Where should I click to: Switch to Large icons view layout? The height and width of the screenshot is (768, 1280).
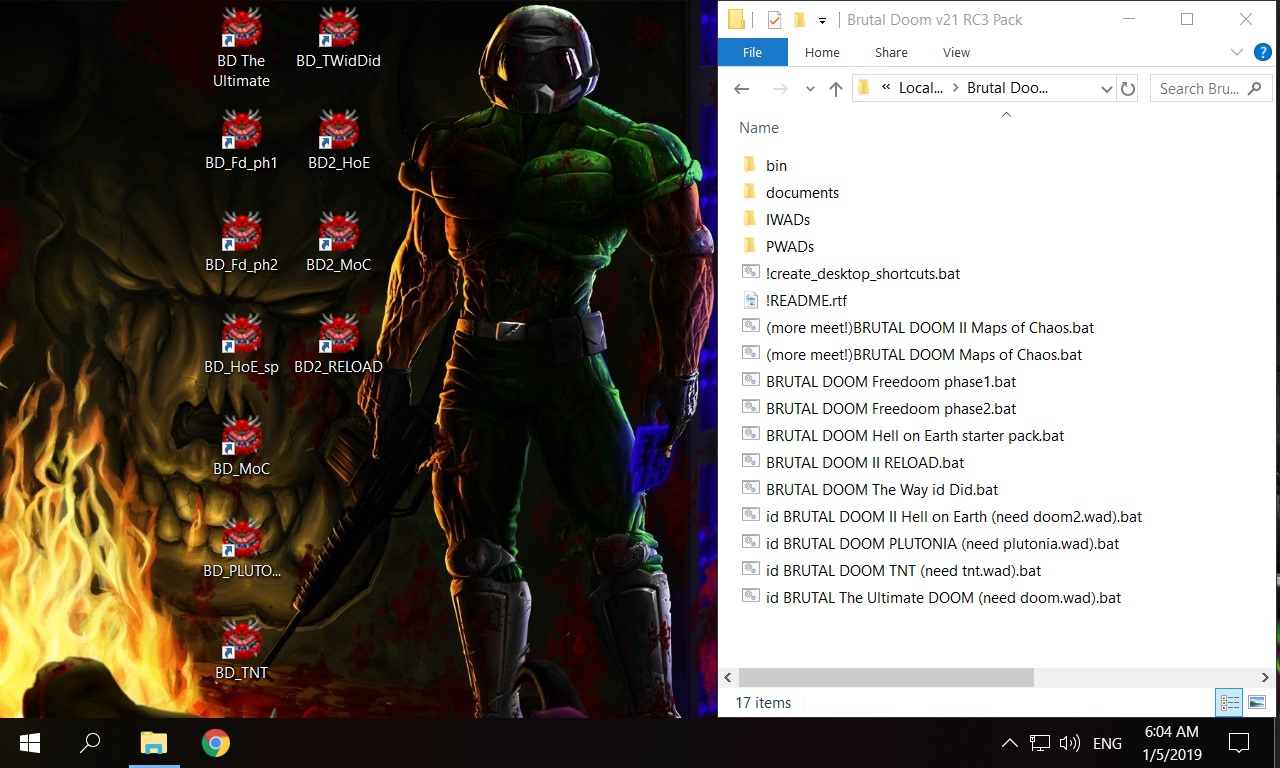click(x=1257, y=702)
